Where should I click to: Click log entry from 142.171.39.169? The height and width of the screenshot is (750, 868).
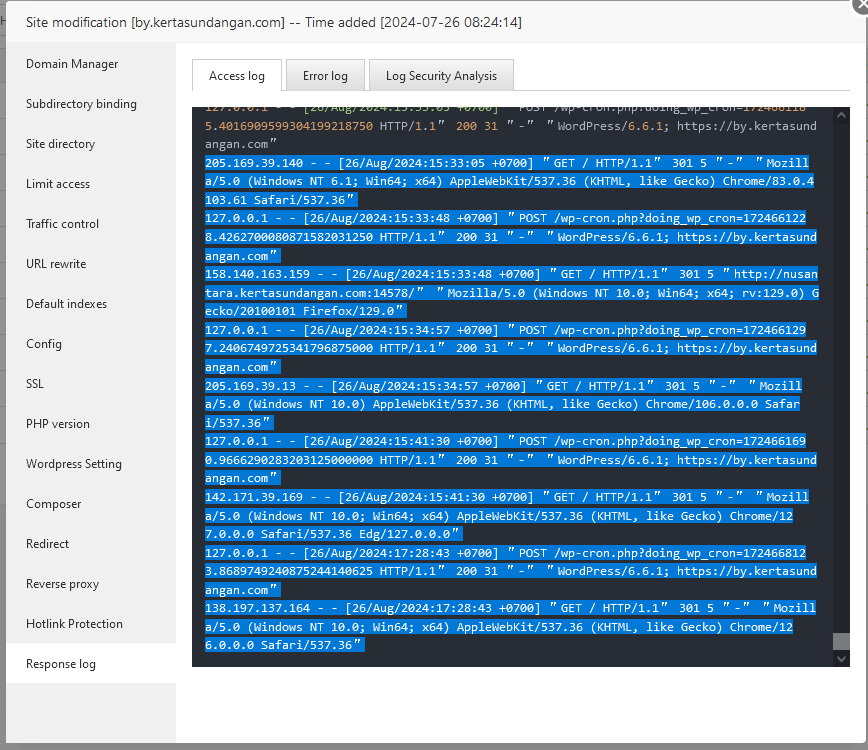pos(507,515)
